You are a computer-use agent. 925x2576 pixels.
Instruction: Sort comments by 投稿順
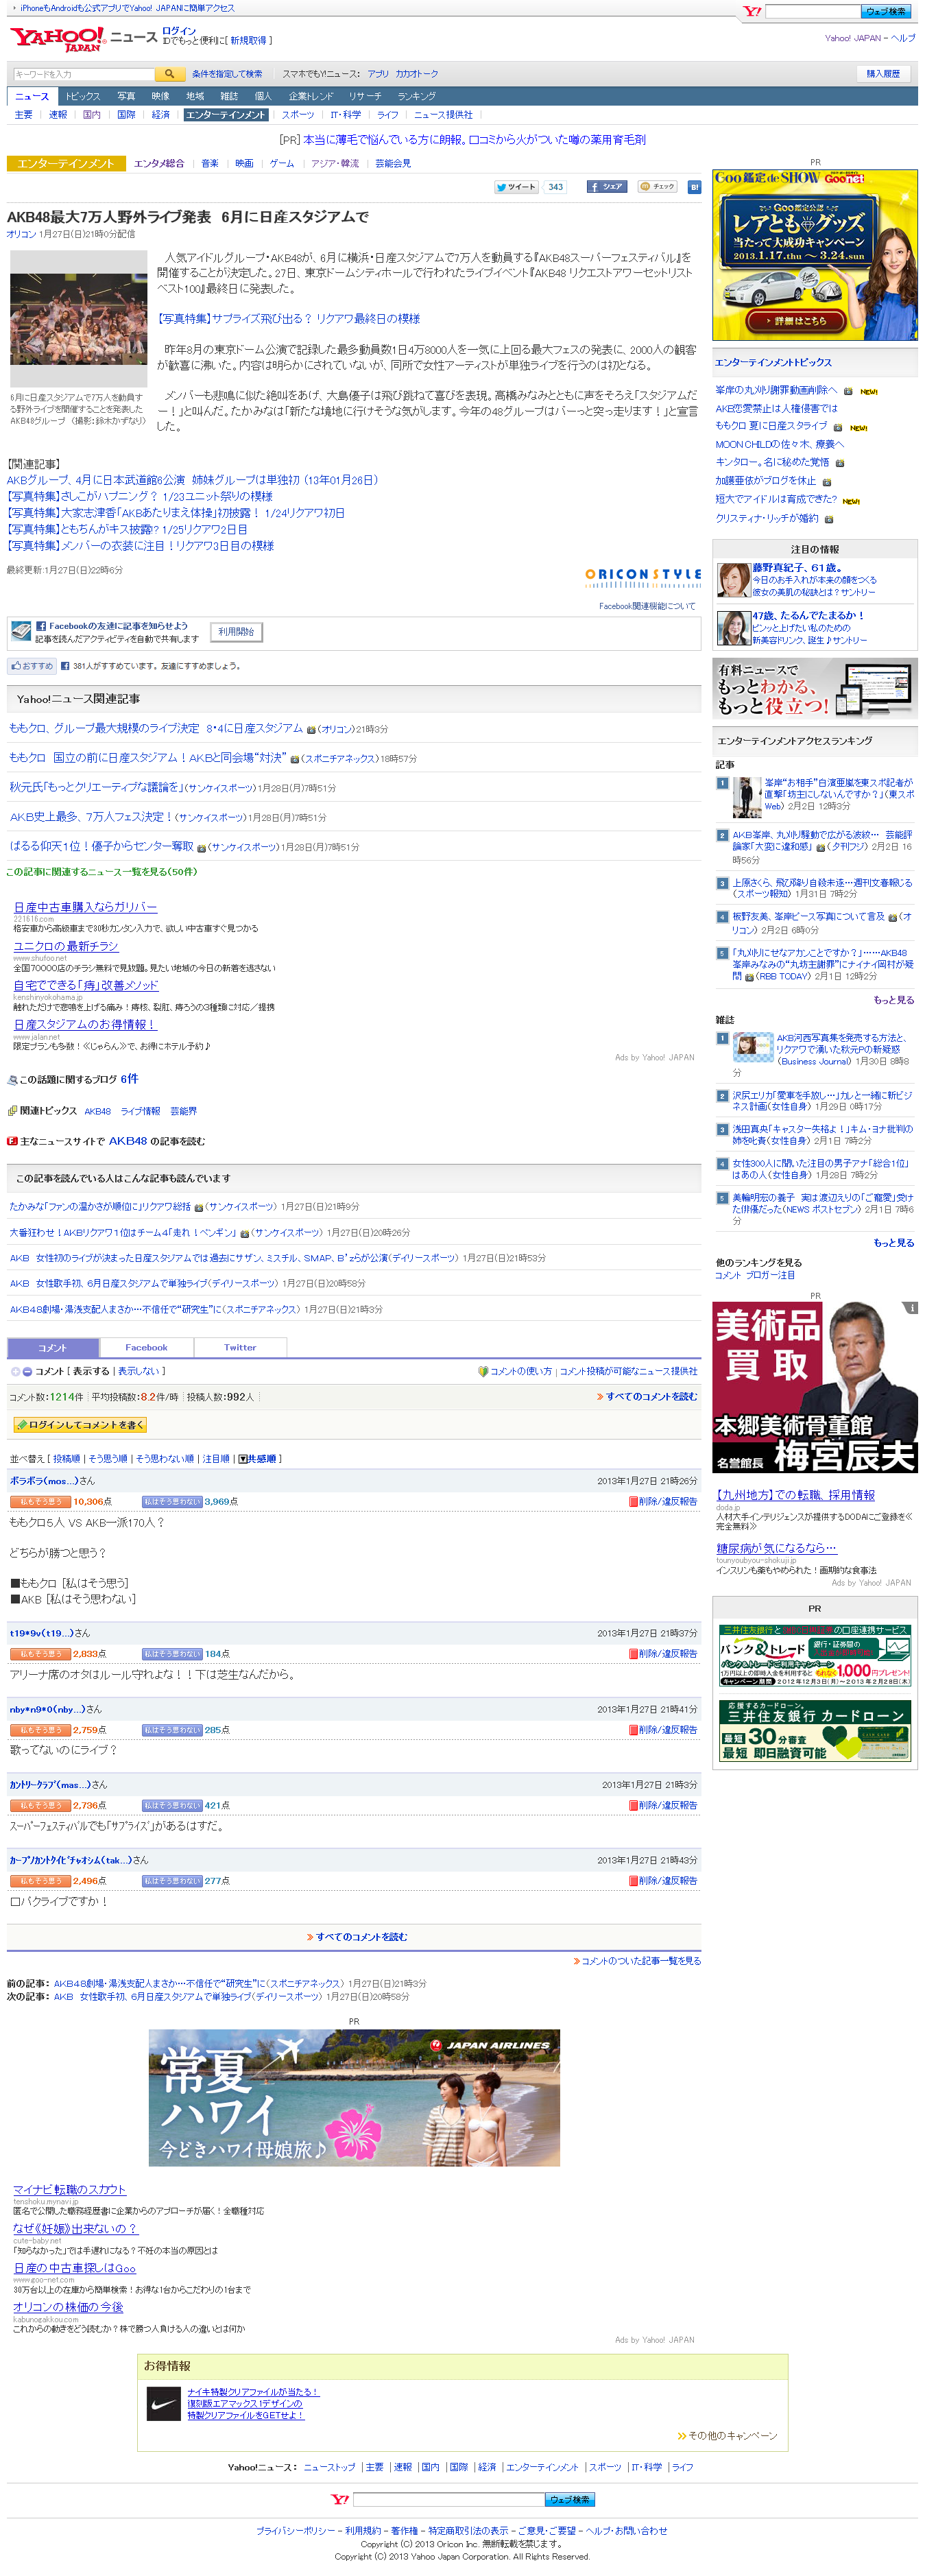tap(66, 1458)
